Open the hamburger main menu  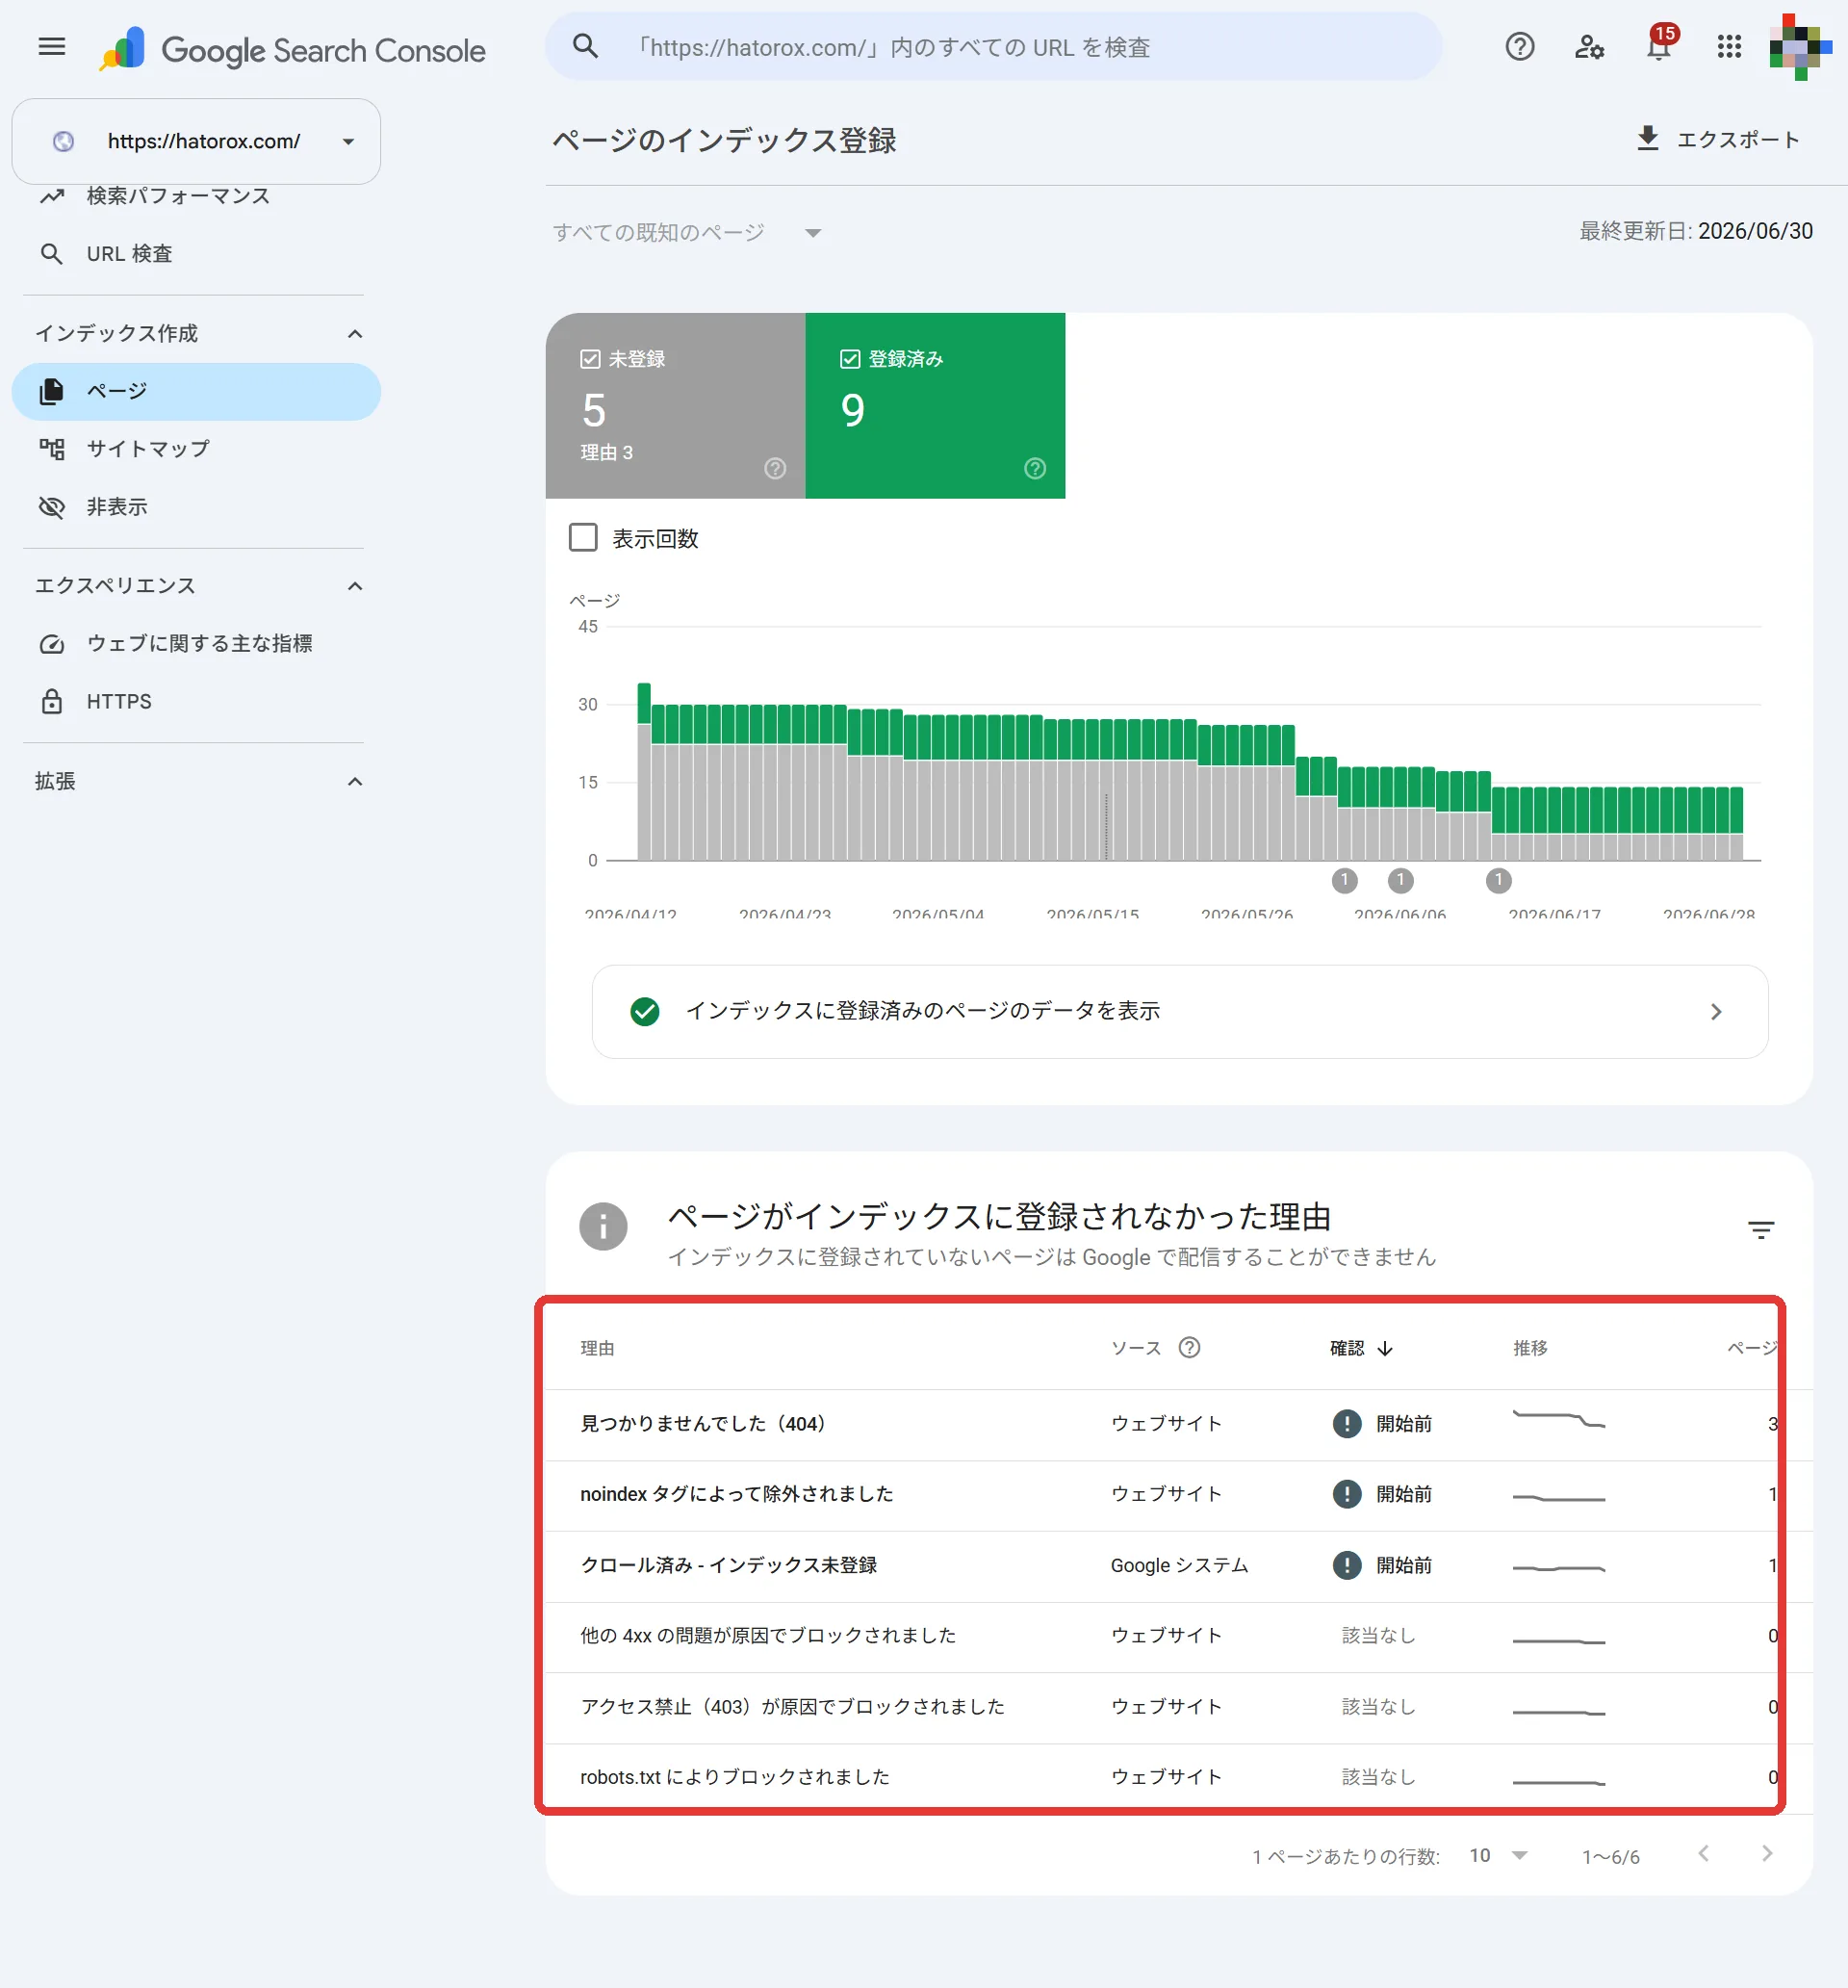pos(52,47)
